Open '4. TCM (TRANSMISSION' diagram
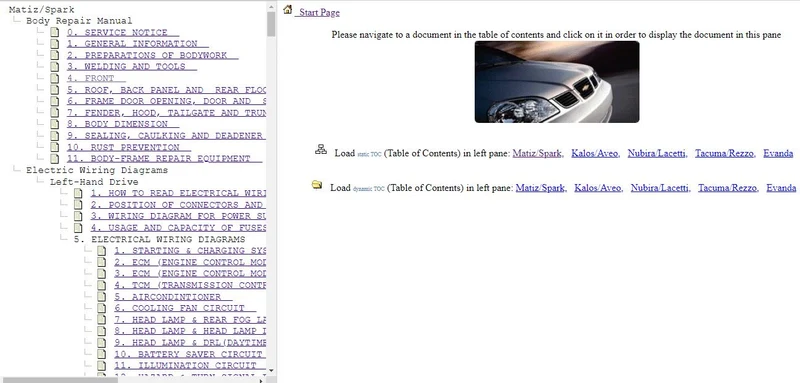The image size is (800, 383). [x=190, y=285]
